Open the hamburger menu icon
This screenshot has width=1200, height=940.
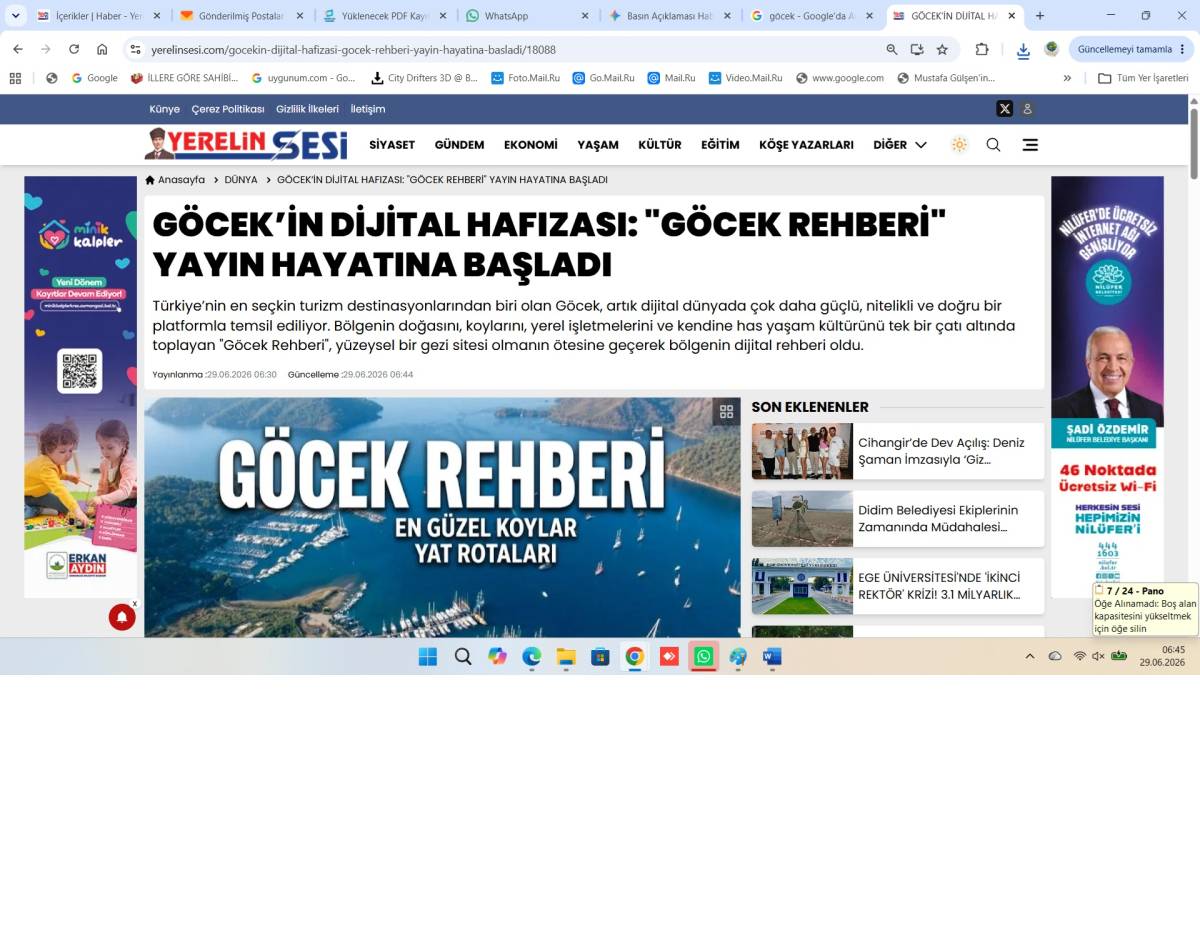pyautogui.click(x=1030, y=145)
